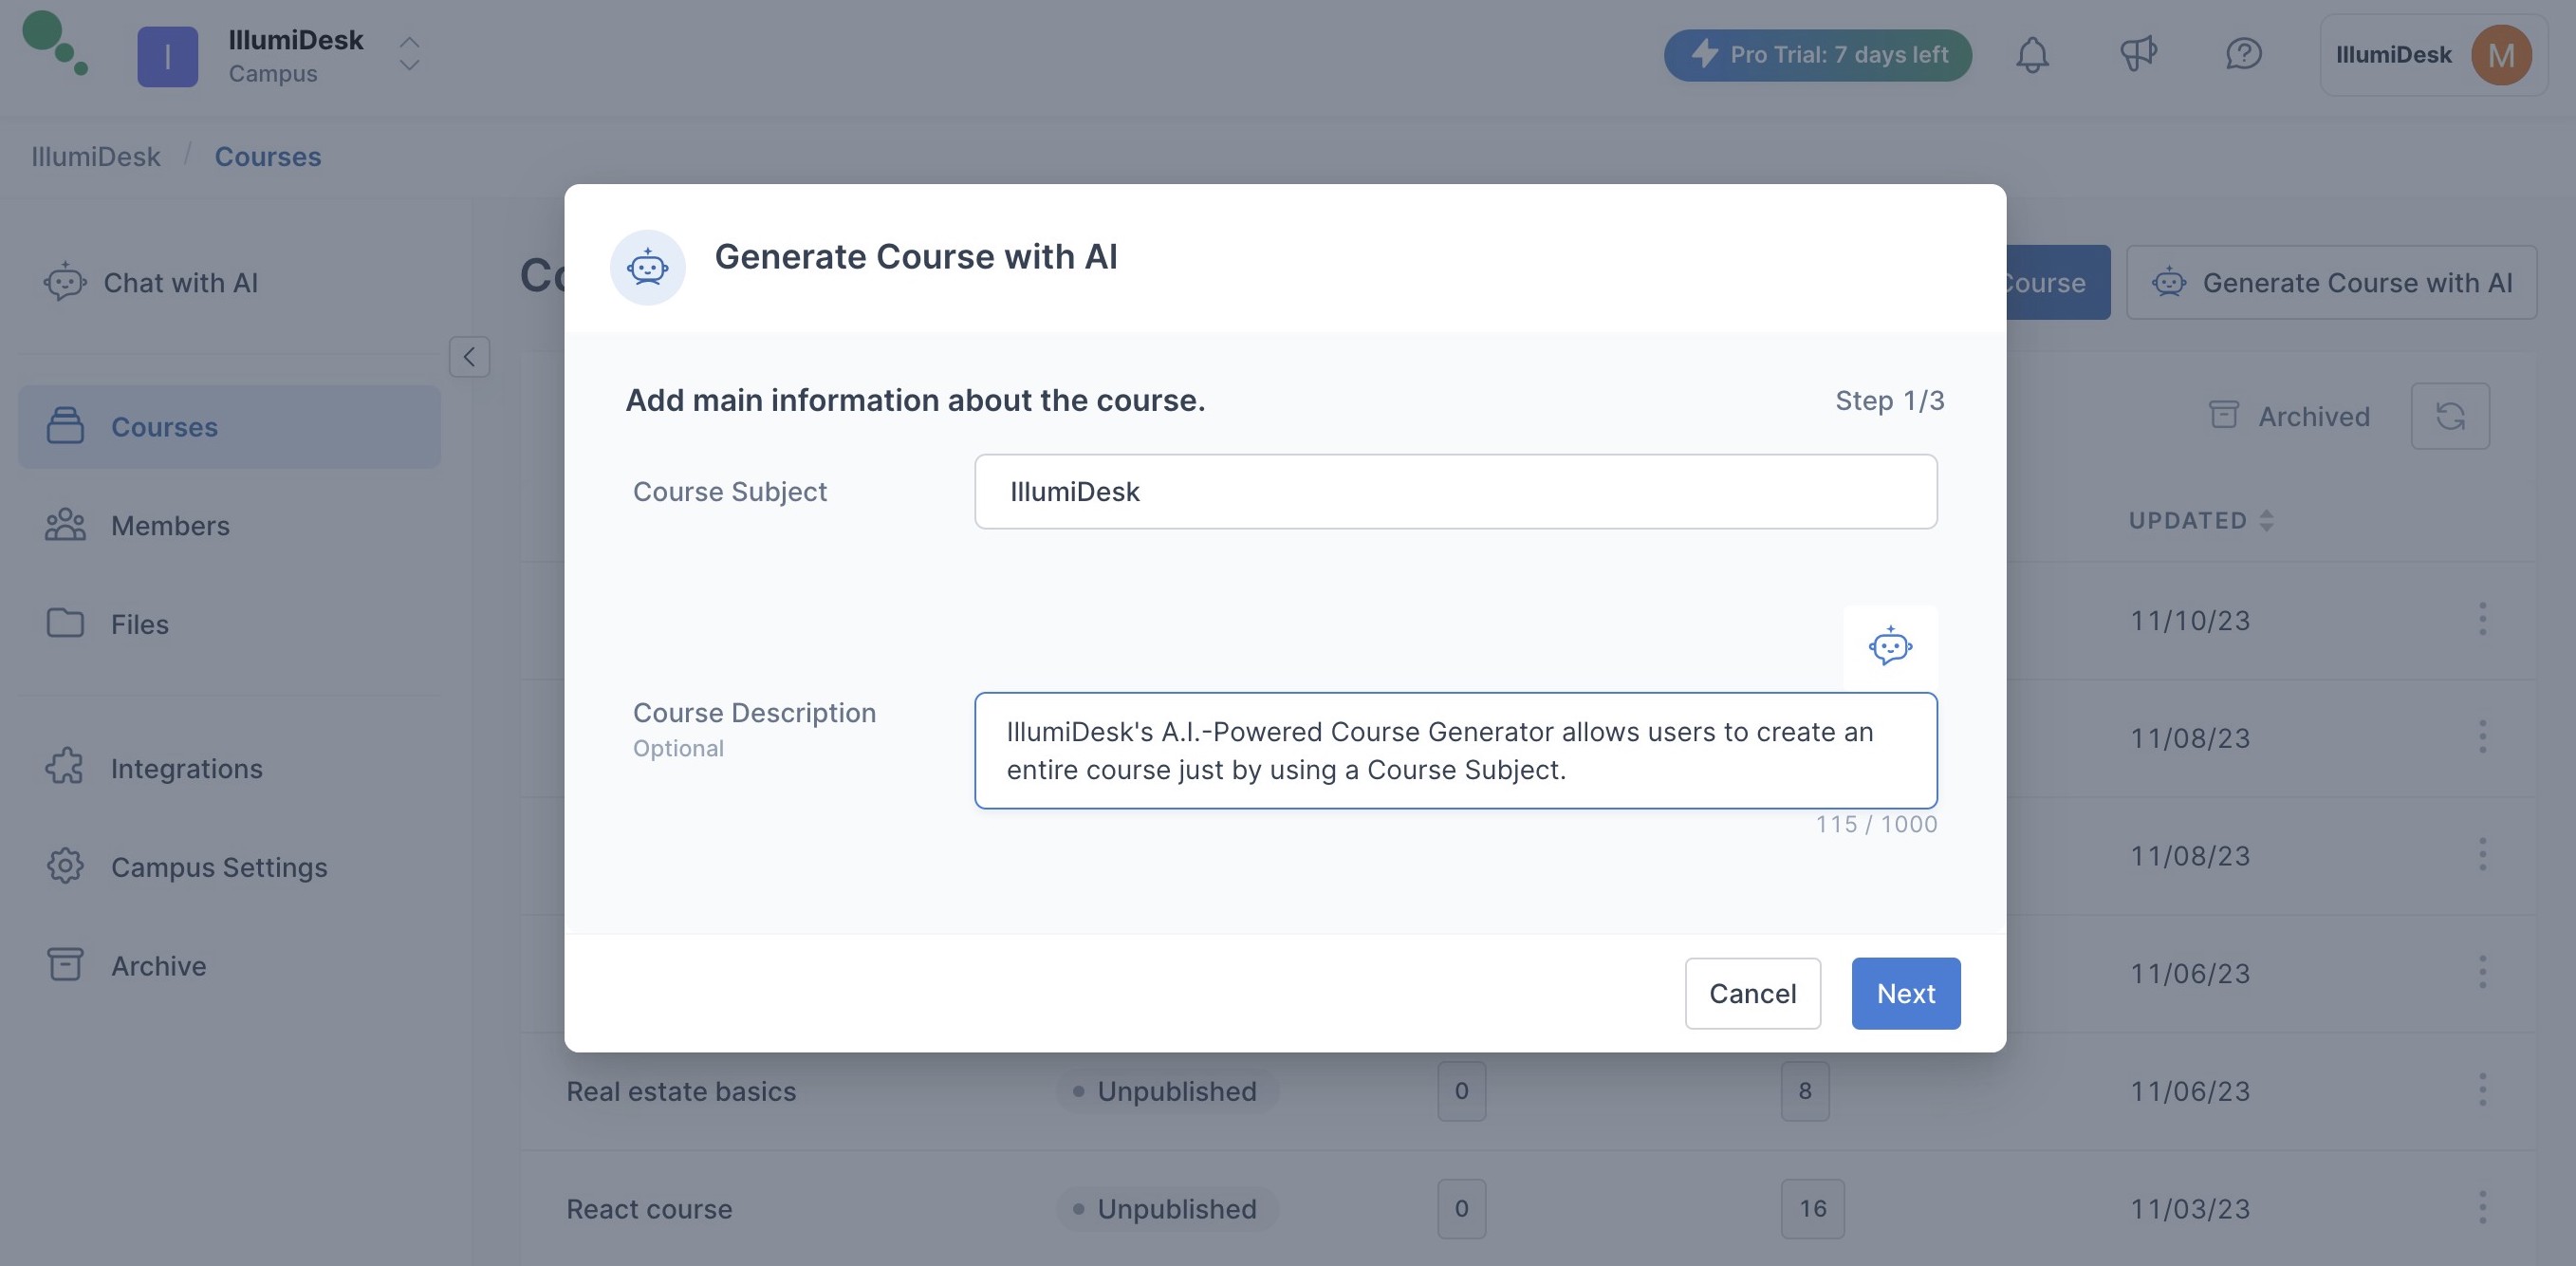The height and width of the screenshot is (1266, 2576).
Task: Open Chat with AI from the sidebar
Action: tap(64, 282)
